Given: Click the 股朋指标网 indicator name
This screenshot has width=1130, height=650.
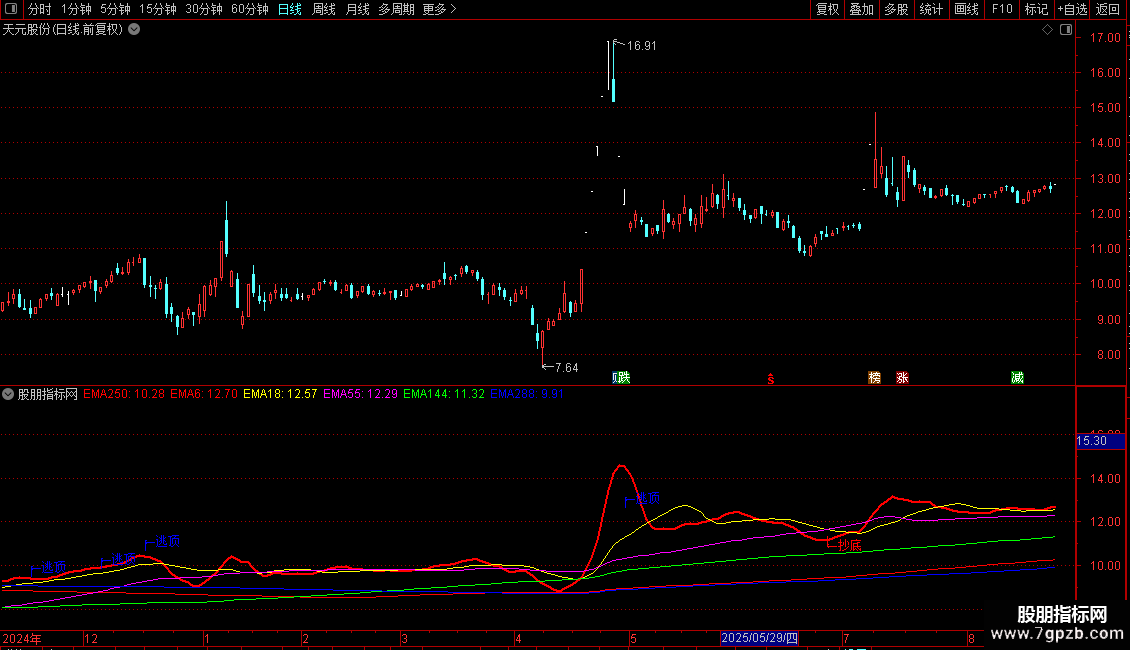Looking at the screenshot, I should 48,394.
